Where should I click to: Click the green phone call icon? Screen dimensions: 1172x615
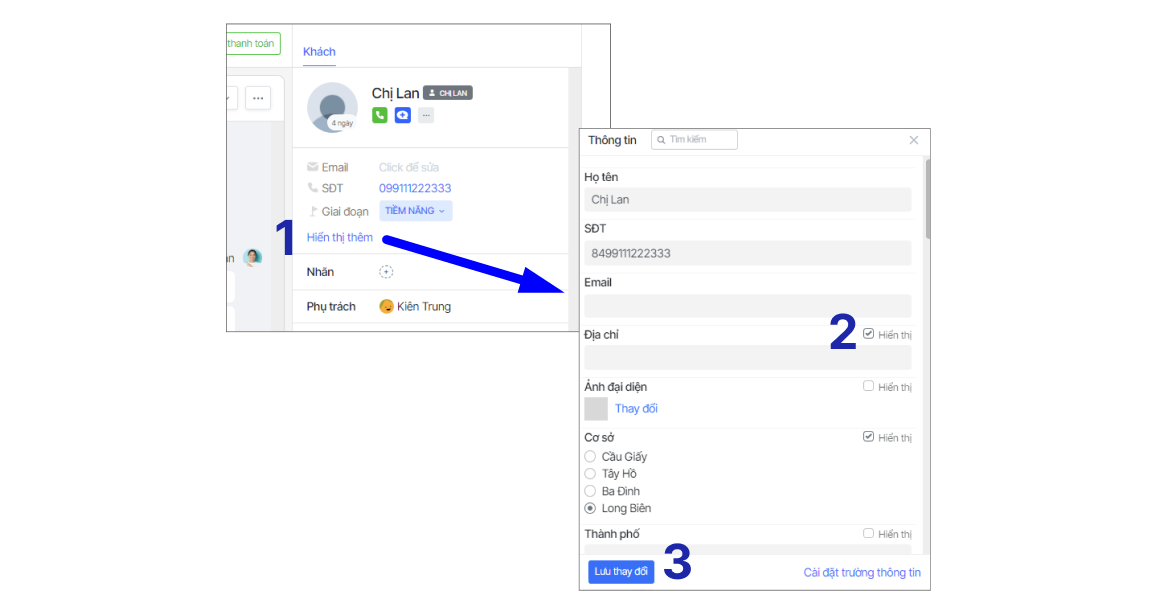pyautogui.click(x=380, y=116)
